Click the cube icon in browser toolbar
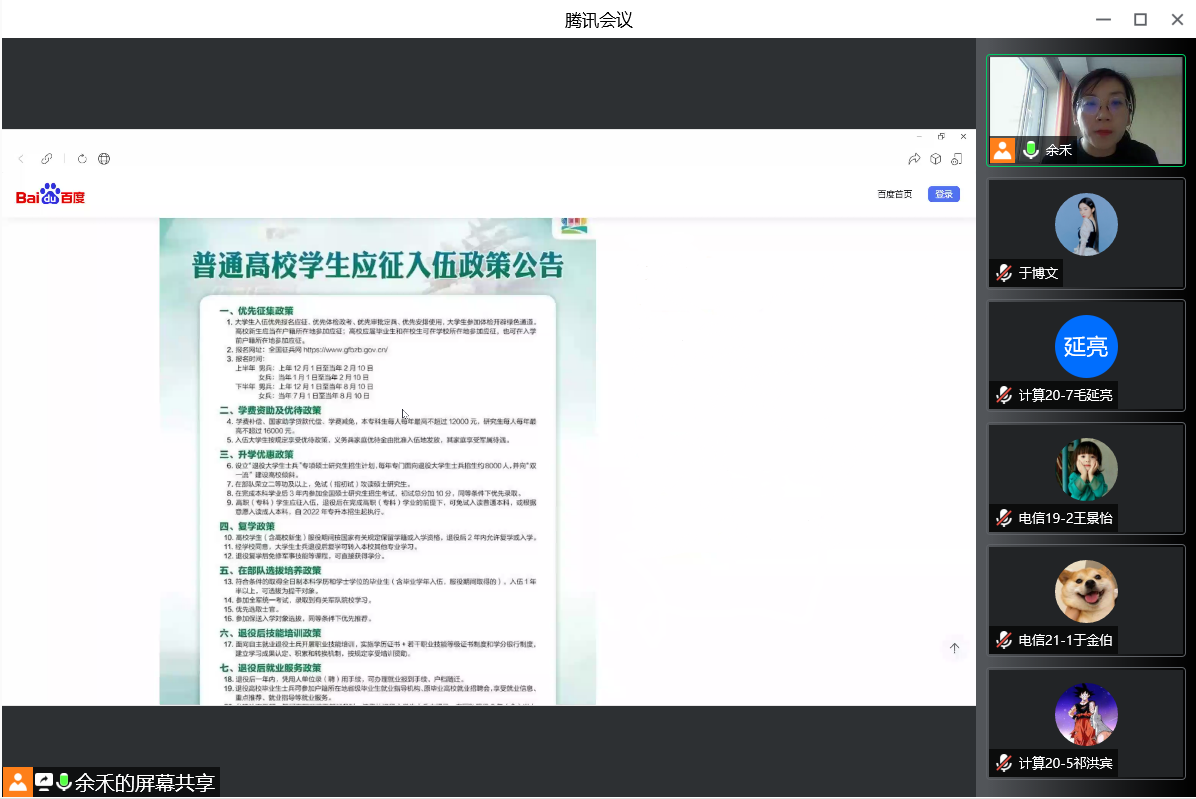 tap(936, 159)
